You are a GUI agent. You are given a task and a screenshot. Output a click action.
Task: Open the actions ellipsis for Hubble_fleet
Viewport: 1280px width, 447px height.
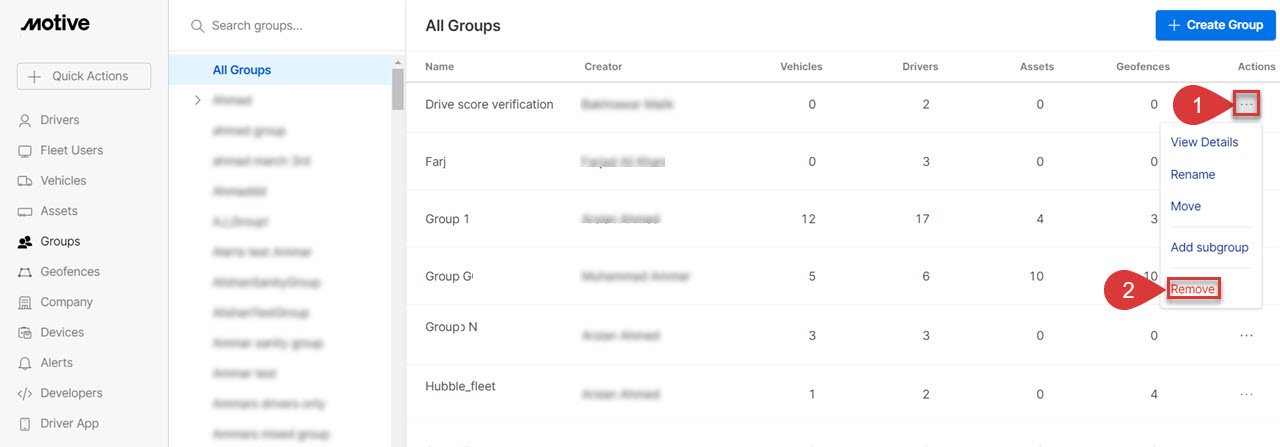1246,394
